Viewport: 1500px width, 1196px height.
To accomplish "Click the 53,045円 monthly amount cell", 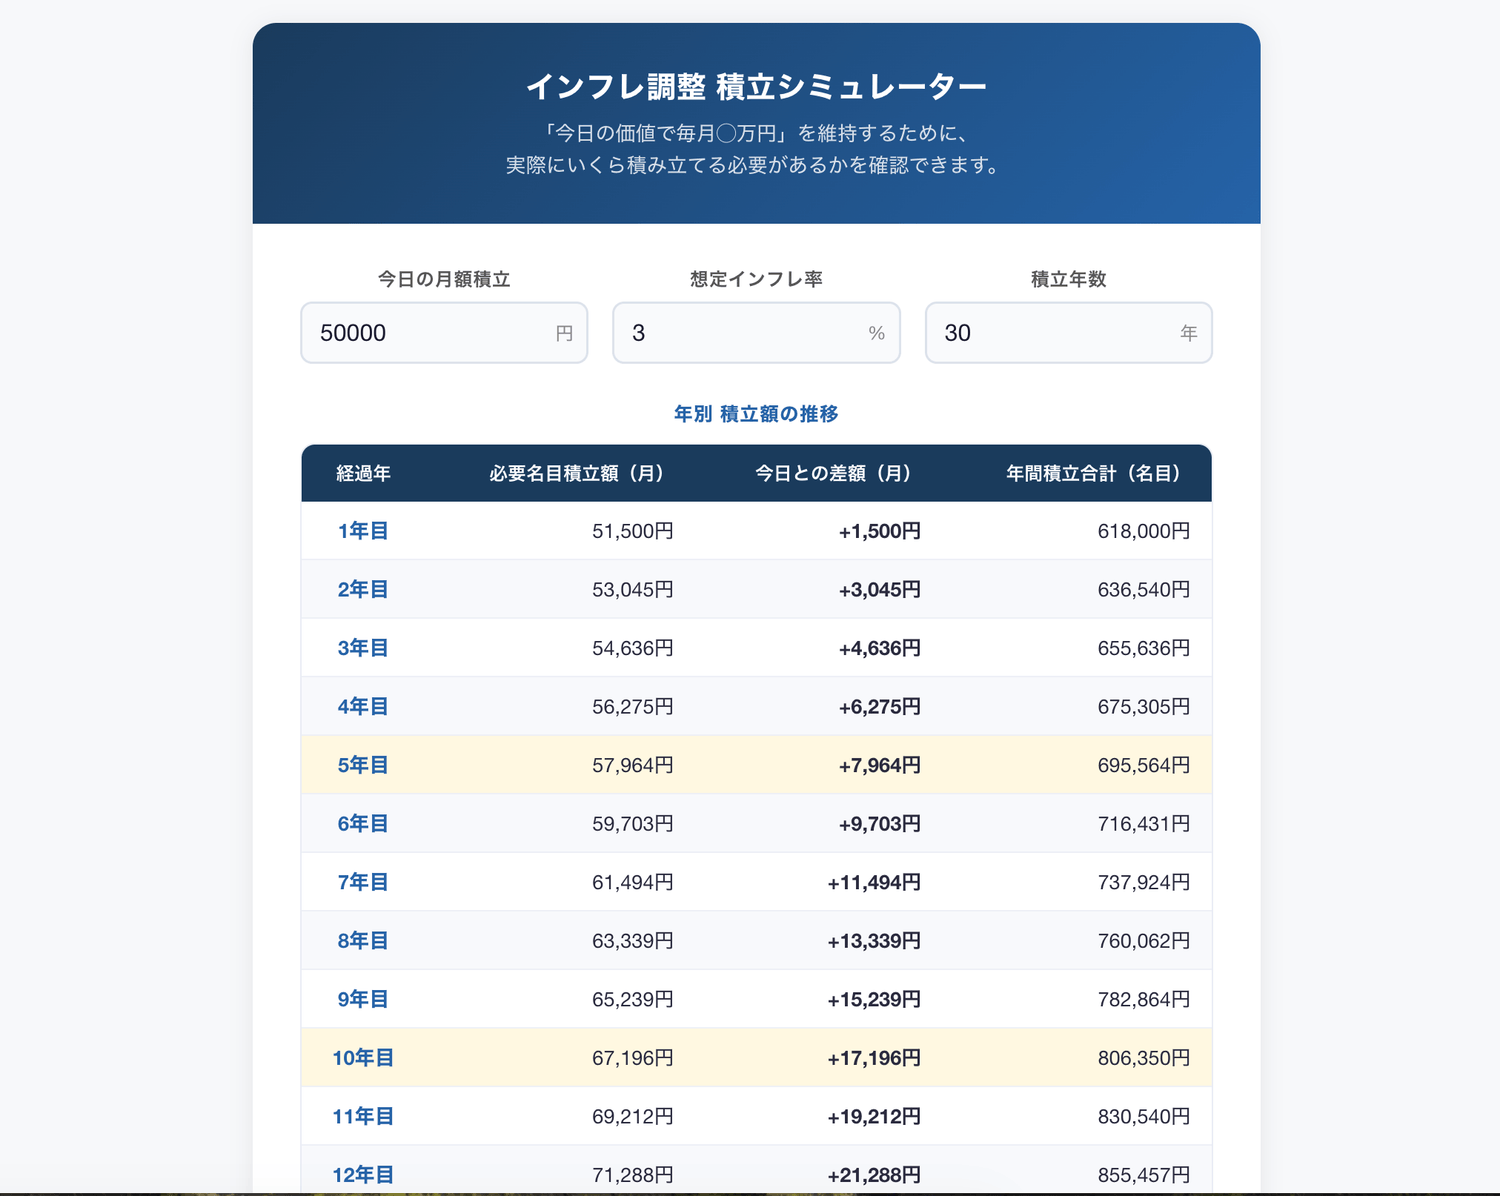I will pyautogui.click(x=633, y=590).
